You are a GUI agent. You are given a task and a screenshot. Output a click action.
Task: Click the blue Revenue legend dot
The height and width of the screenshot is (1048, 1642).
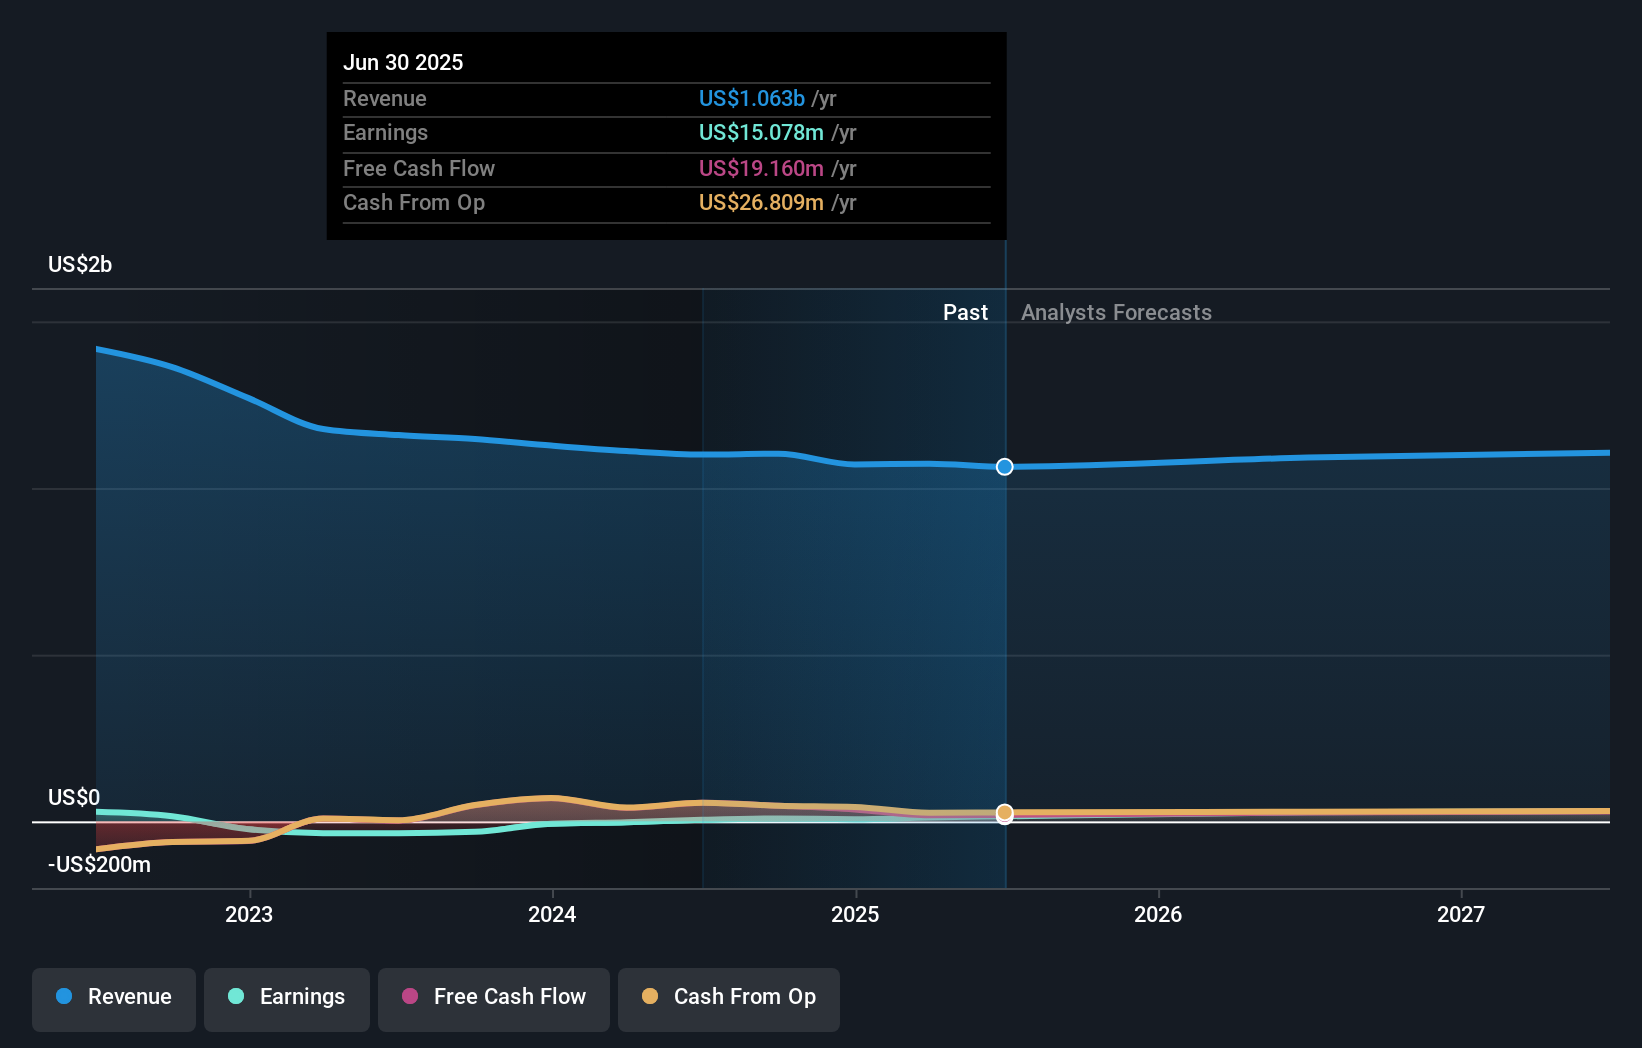tap(64, 997)
